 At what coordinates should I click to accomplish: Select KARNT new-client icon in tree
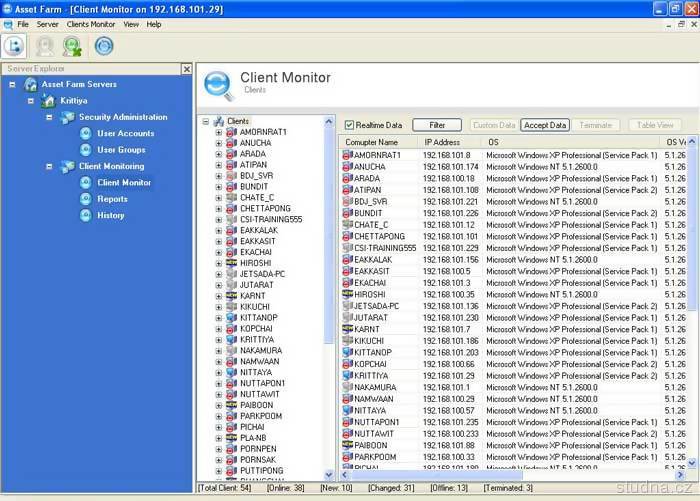click(x=231, y=296)
